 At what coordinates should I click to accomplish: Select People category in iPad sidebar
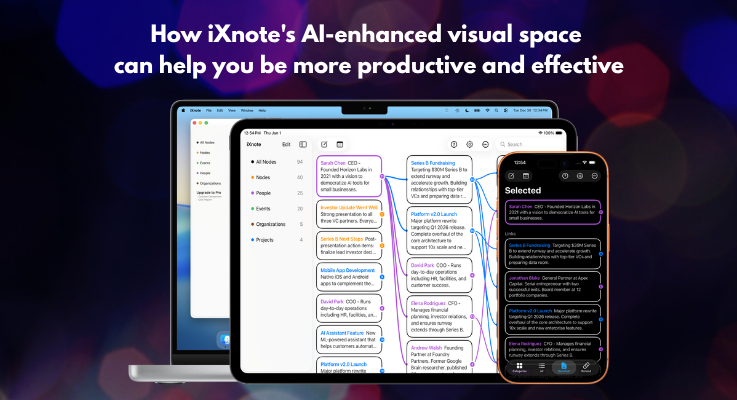[x=276, y=193]
